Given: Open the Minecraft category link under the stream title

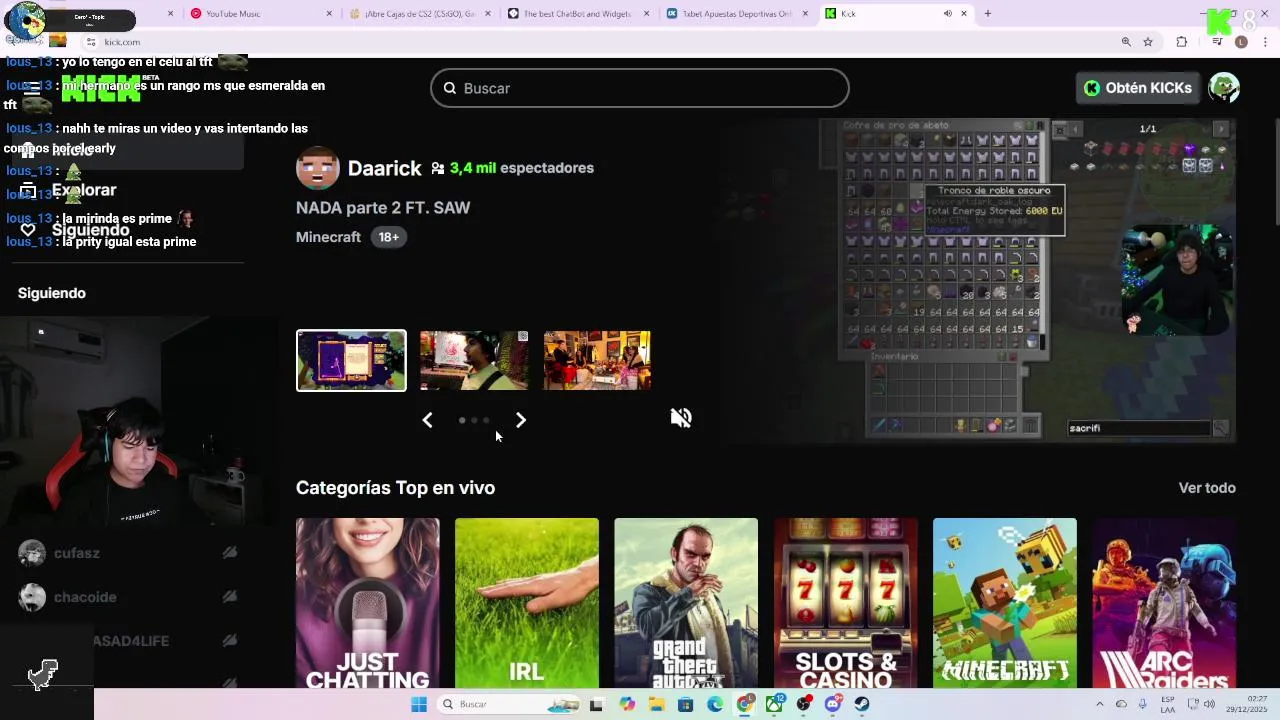Looking at the screenshot, I should (x=328, y=237).
